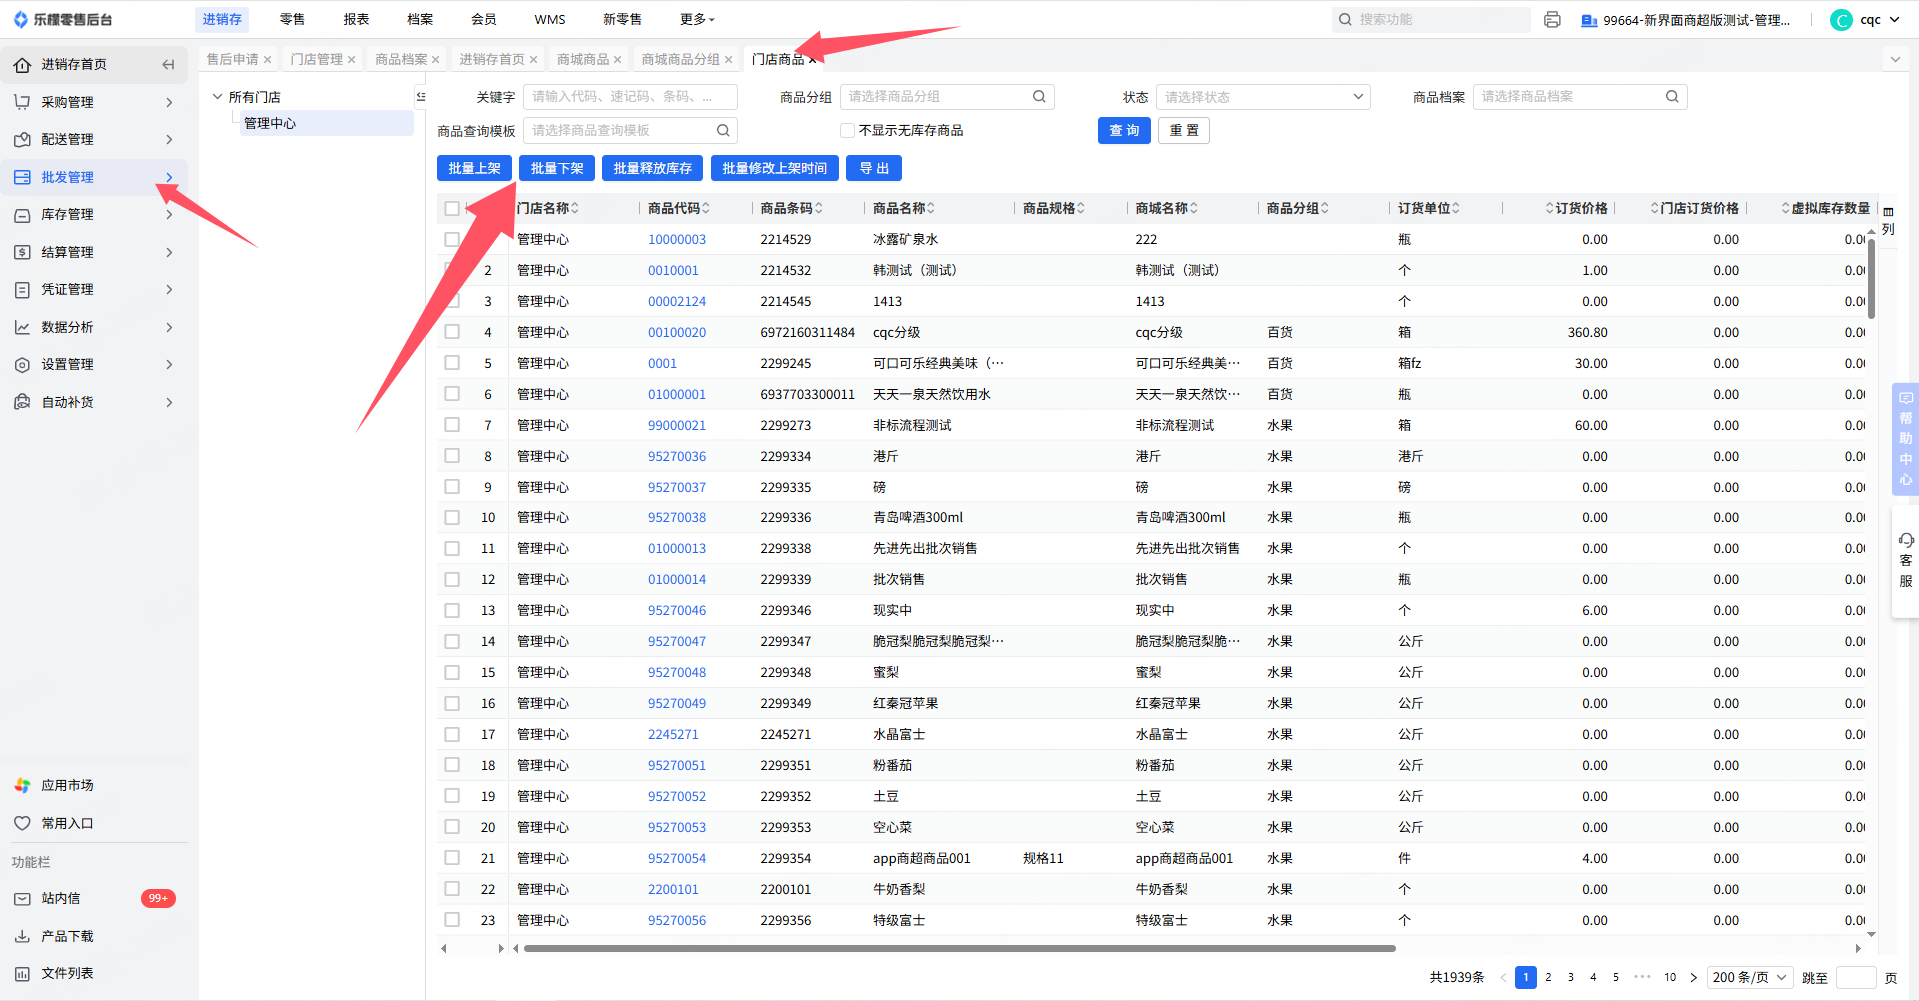Click the 批量上架 button
1919x1001 pixels.
pos(474,168)
